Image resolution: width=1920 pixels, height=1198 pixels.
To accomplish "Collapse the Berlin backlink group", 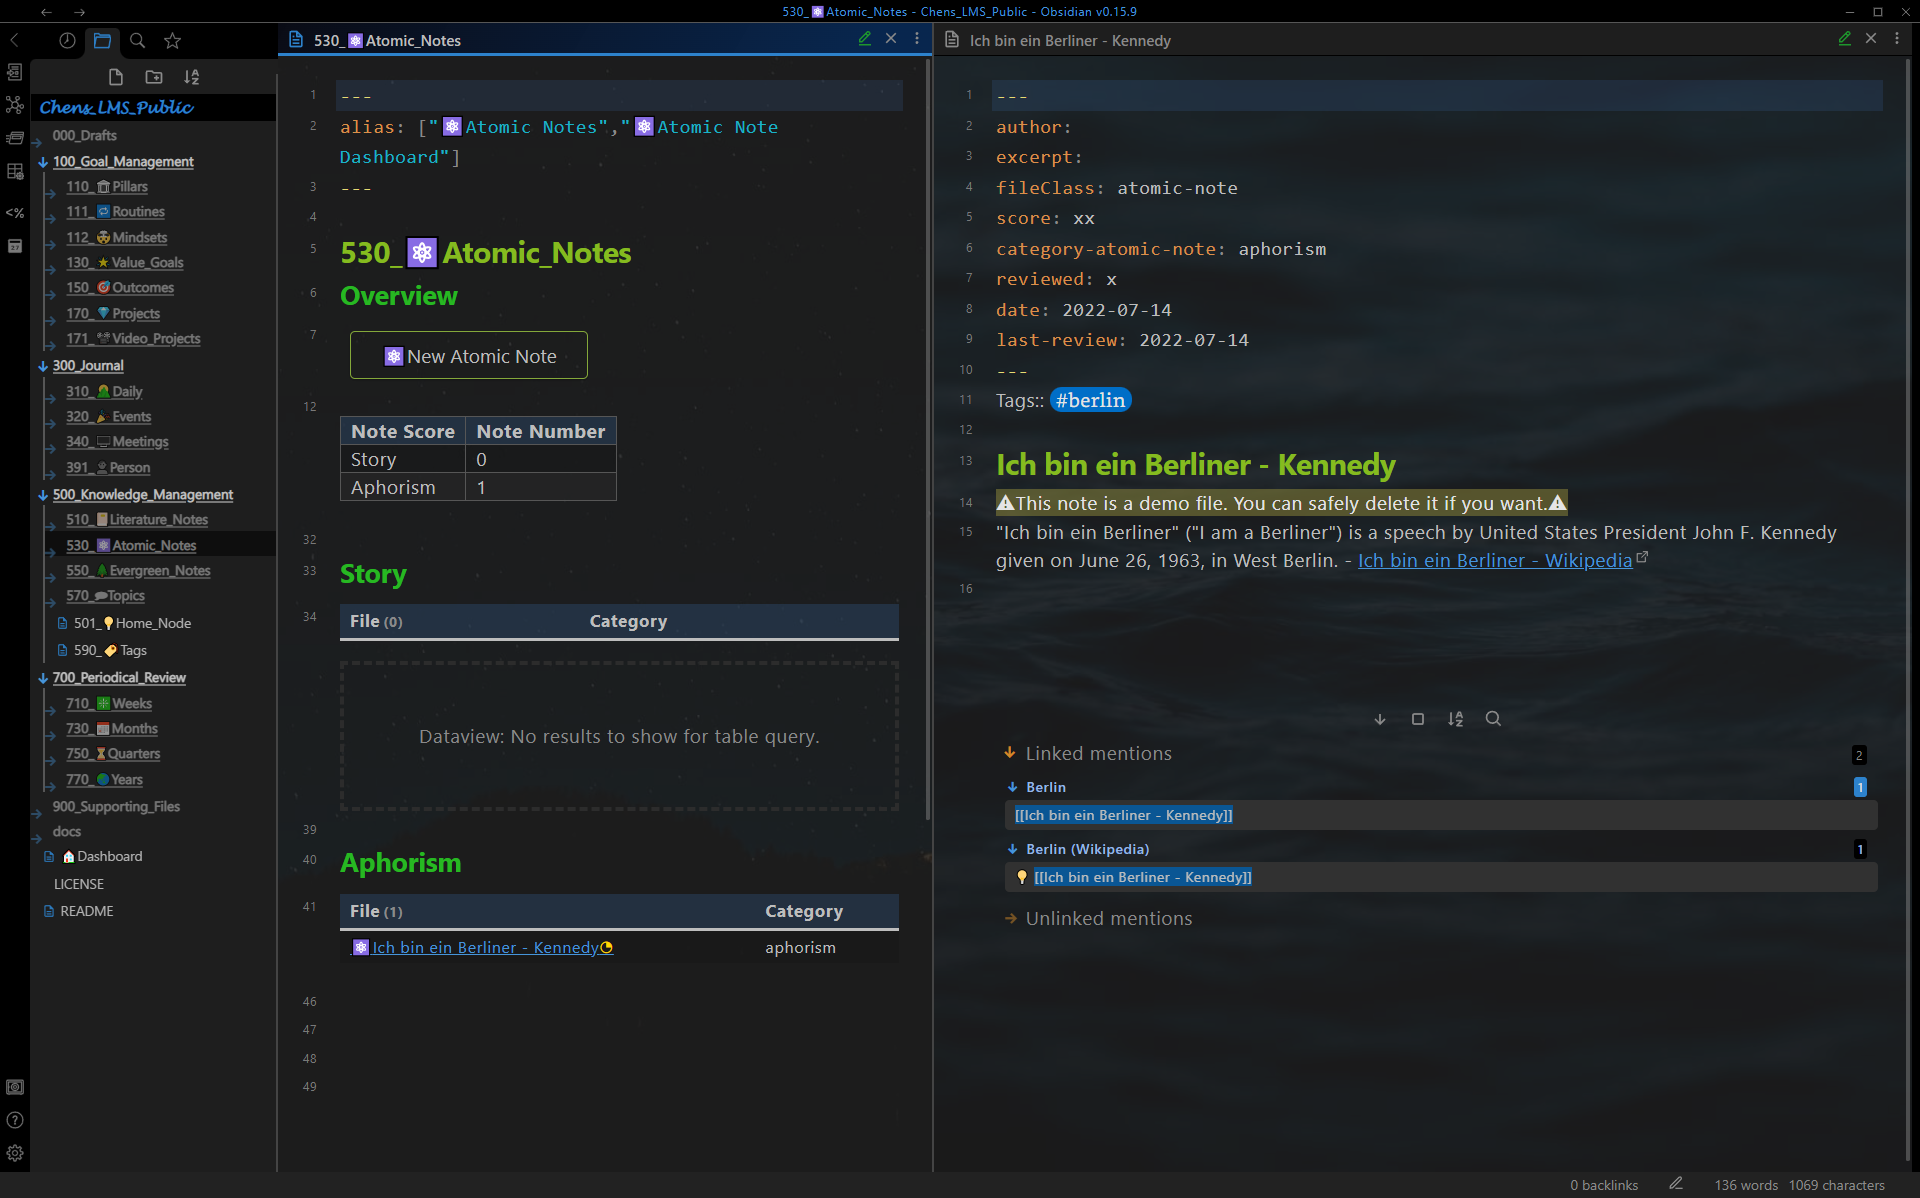I will [1013, 787].
